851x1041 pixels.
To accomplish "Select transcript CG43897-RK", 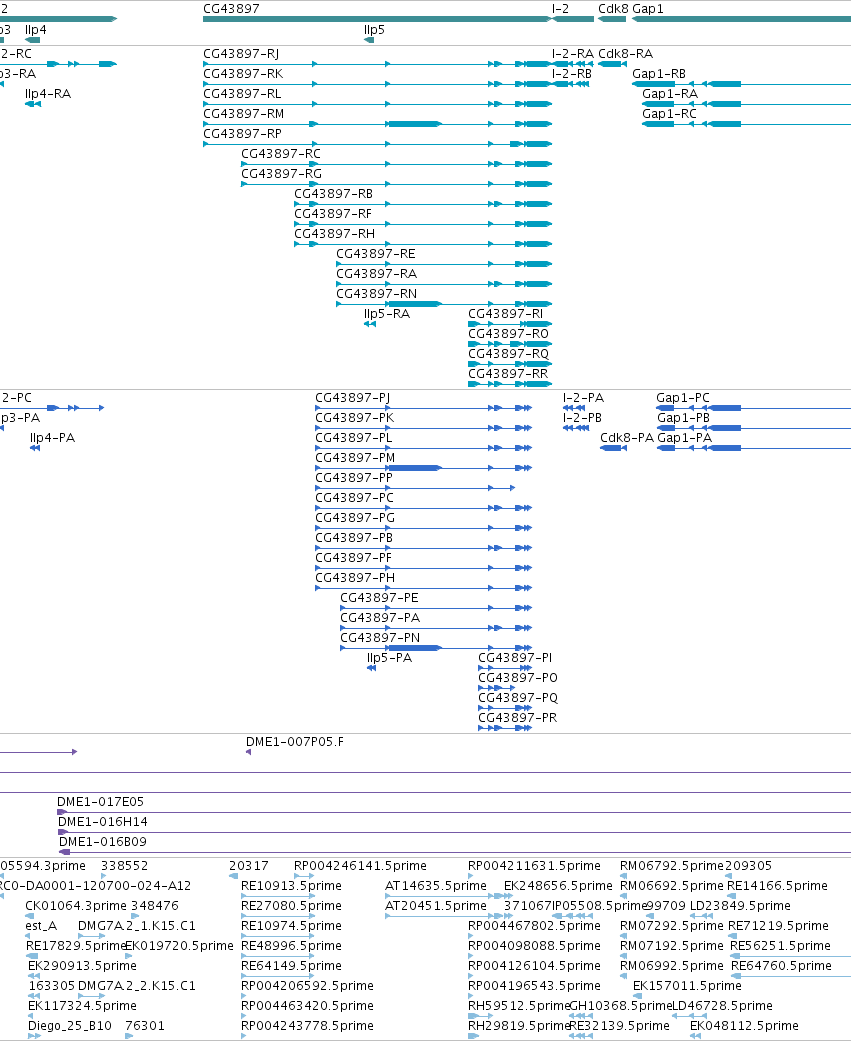I will pos(243,74).
